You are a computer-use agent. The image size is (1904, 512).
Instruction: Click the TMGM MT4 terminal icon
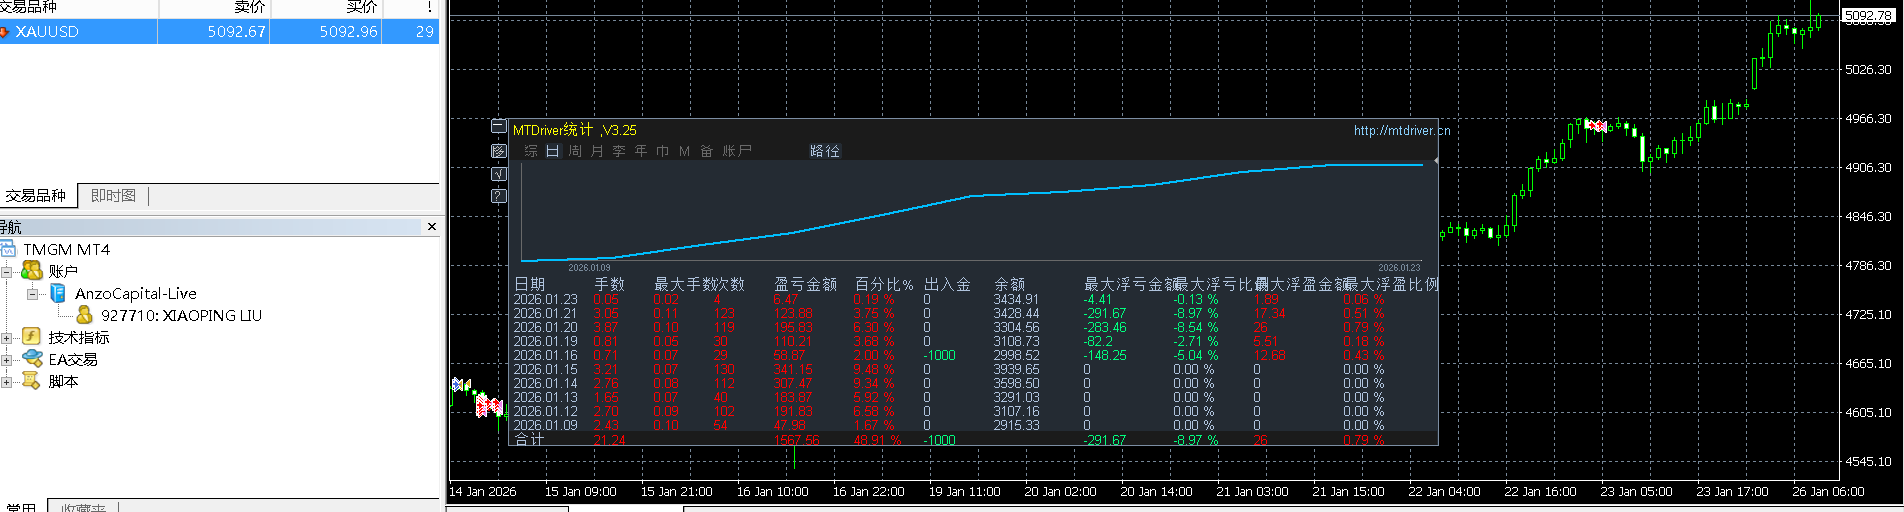(8, 249)
